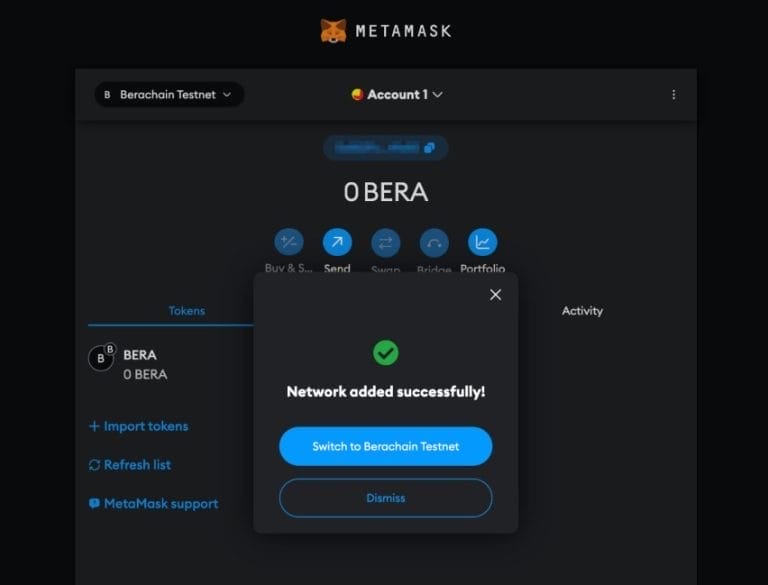Click the Bridge icon
The height and width of the screenshot is (585, 768).
434,243
